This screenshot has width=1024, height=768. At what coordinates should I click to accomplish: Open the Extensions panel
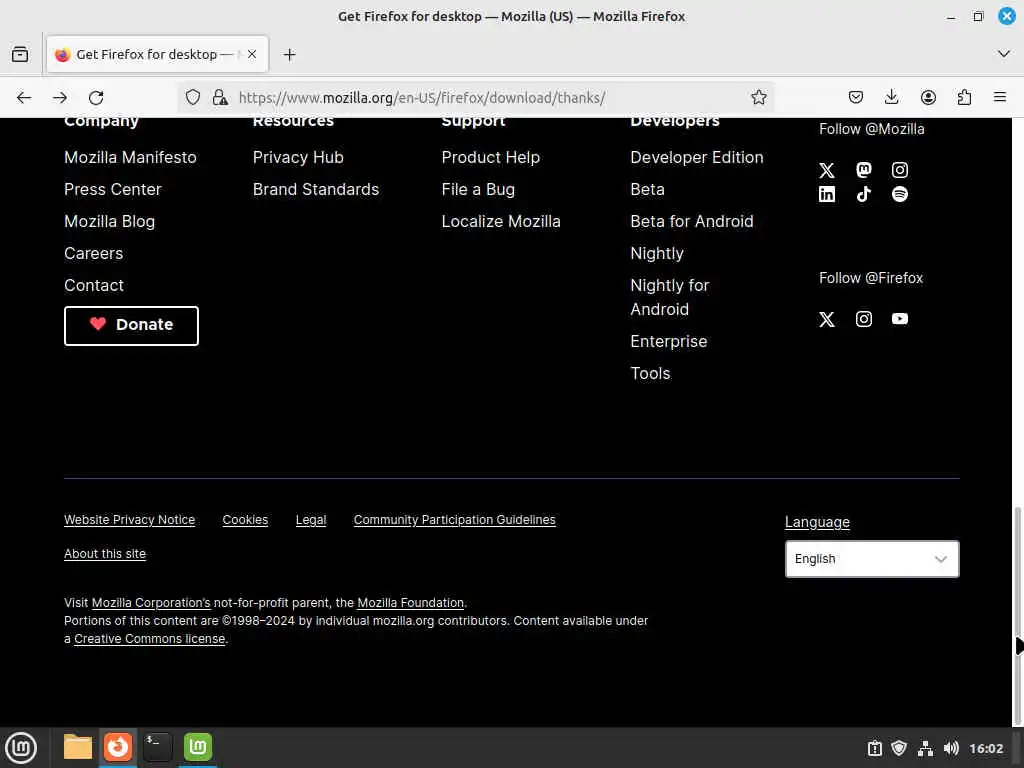click(964, 97)
